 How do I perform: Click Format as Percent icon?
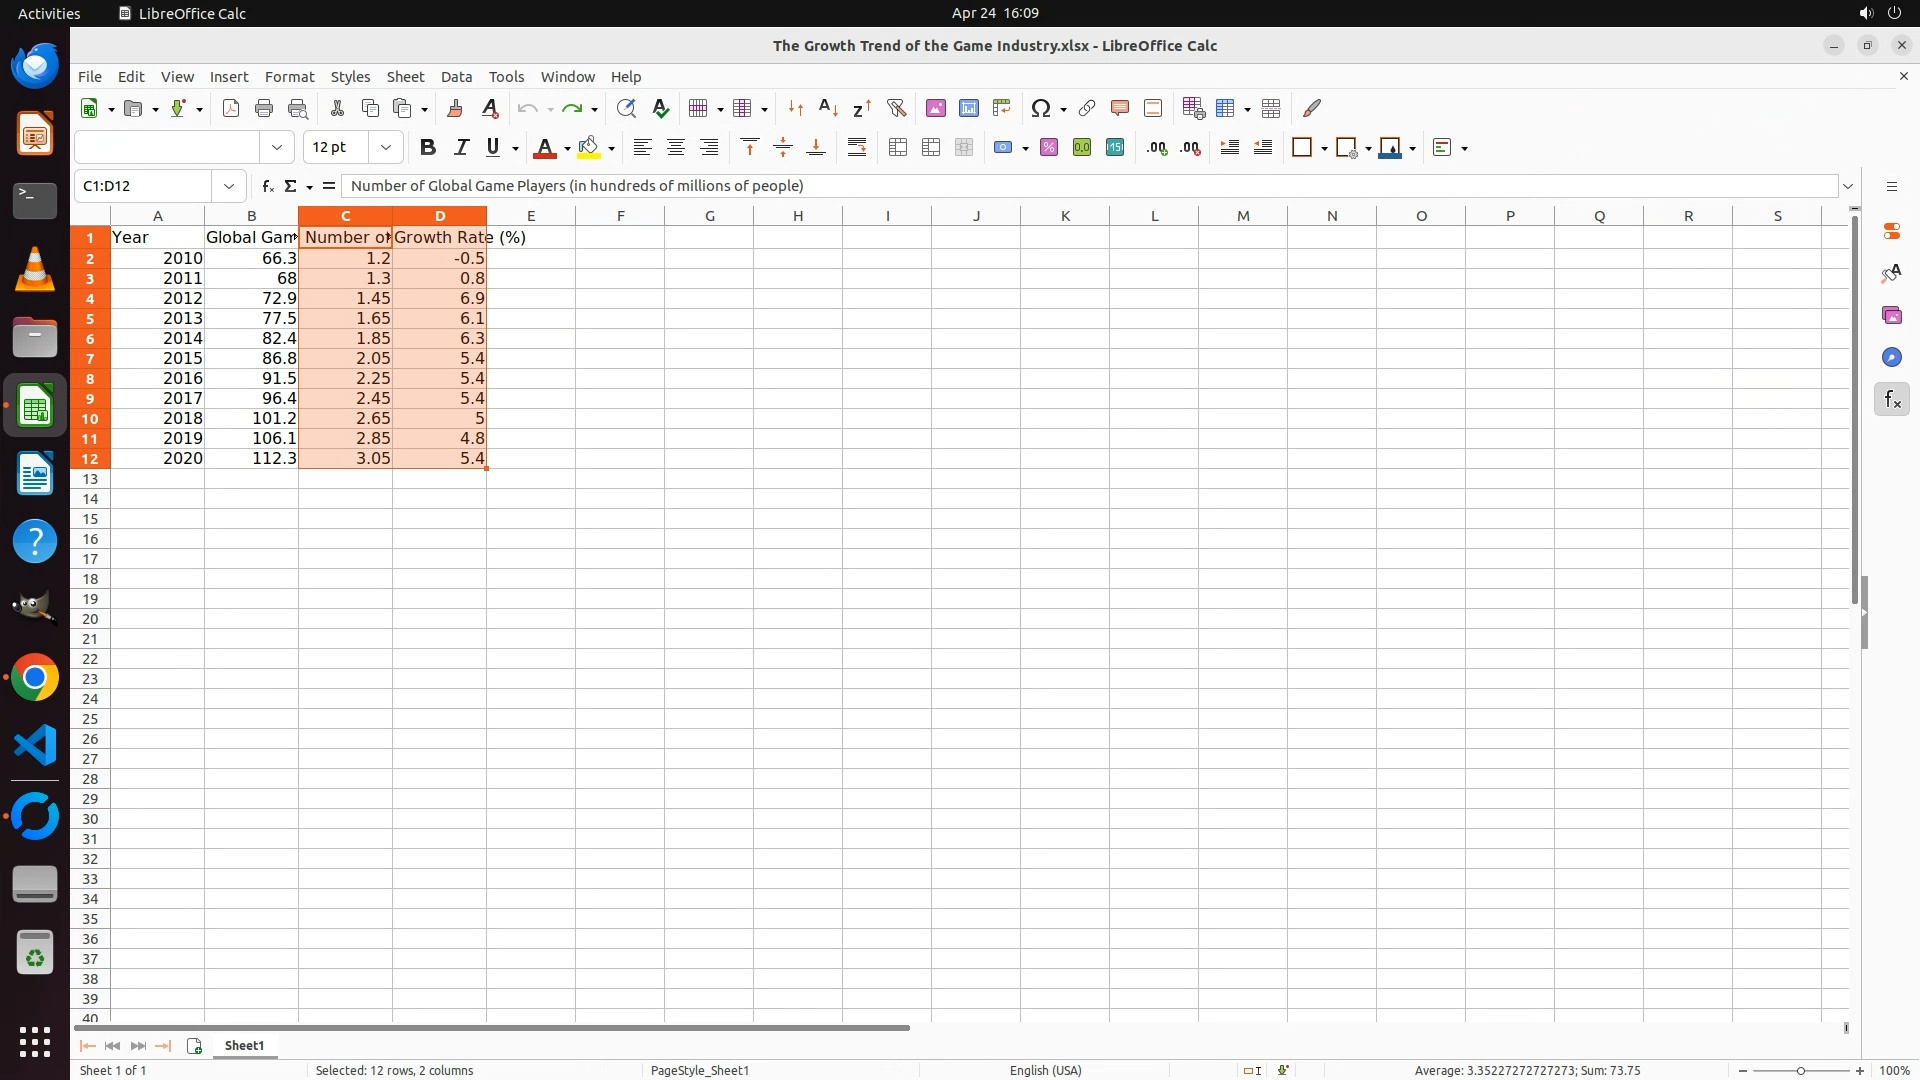[1048, 148]
